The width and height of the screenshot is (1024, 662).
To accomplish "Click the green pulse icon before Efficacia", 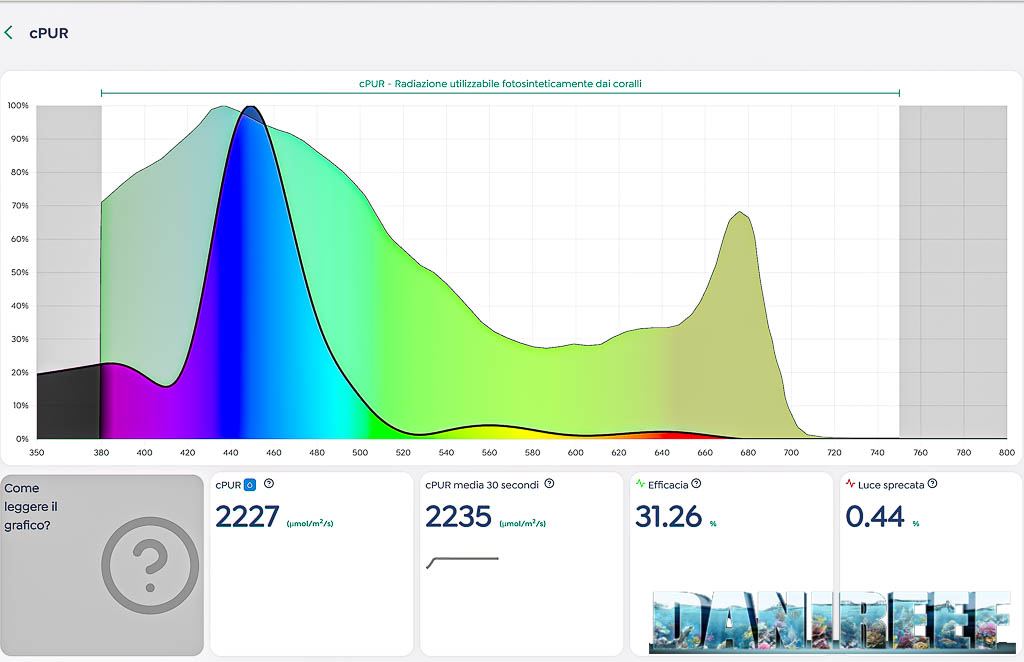I will [640, 484].
